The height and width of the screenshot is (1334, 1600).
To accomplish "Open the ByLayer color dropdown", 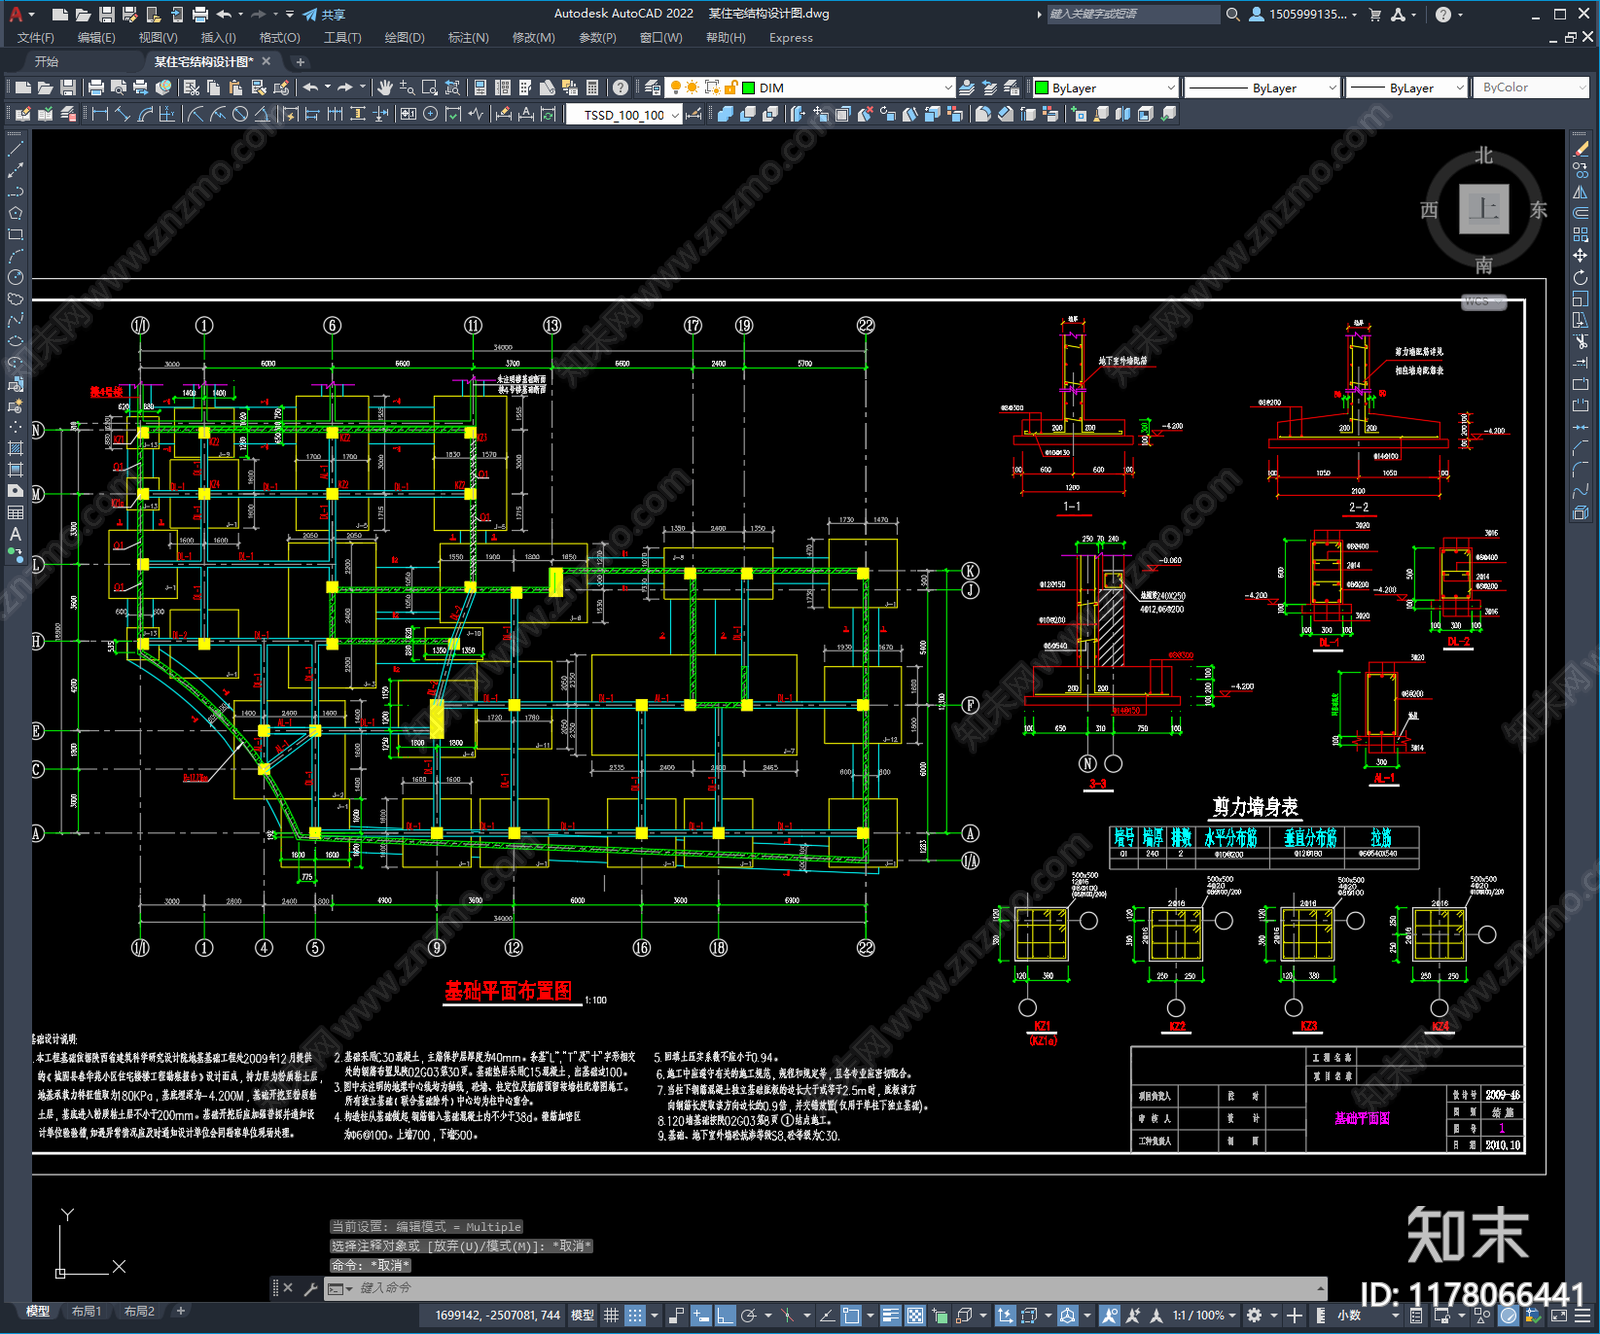I will [1105, 88].
